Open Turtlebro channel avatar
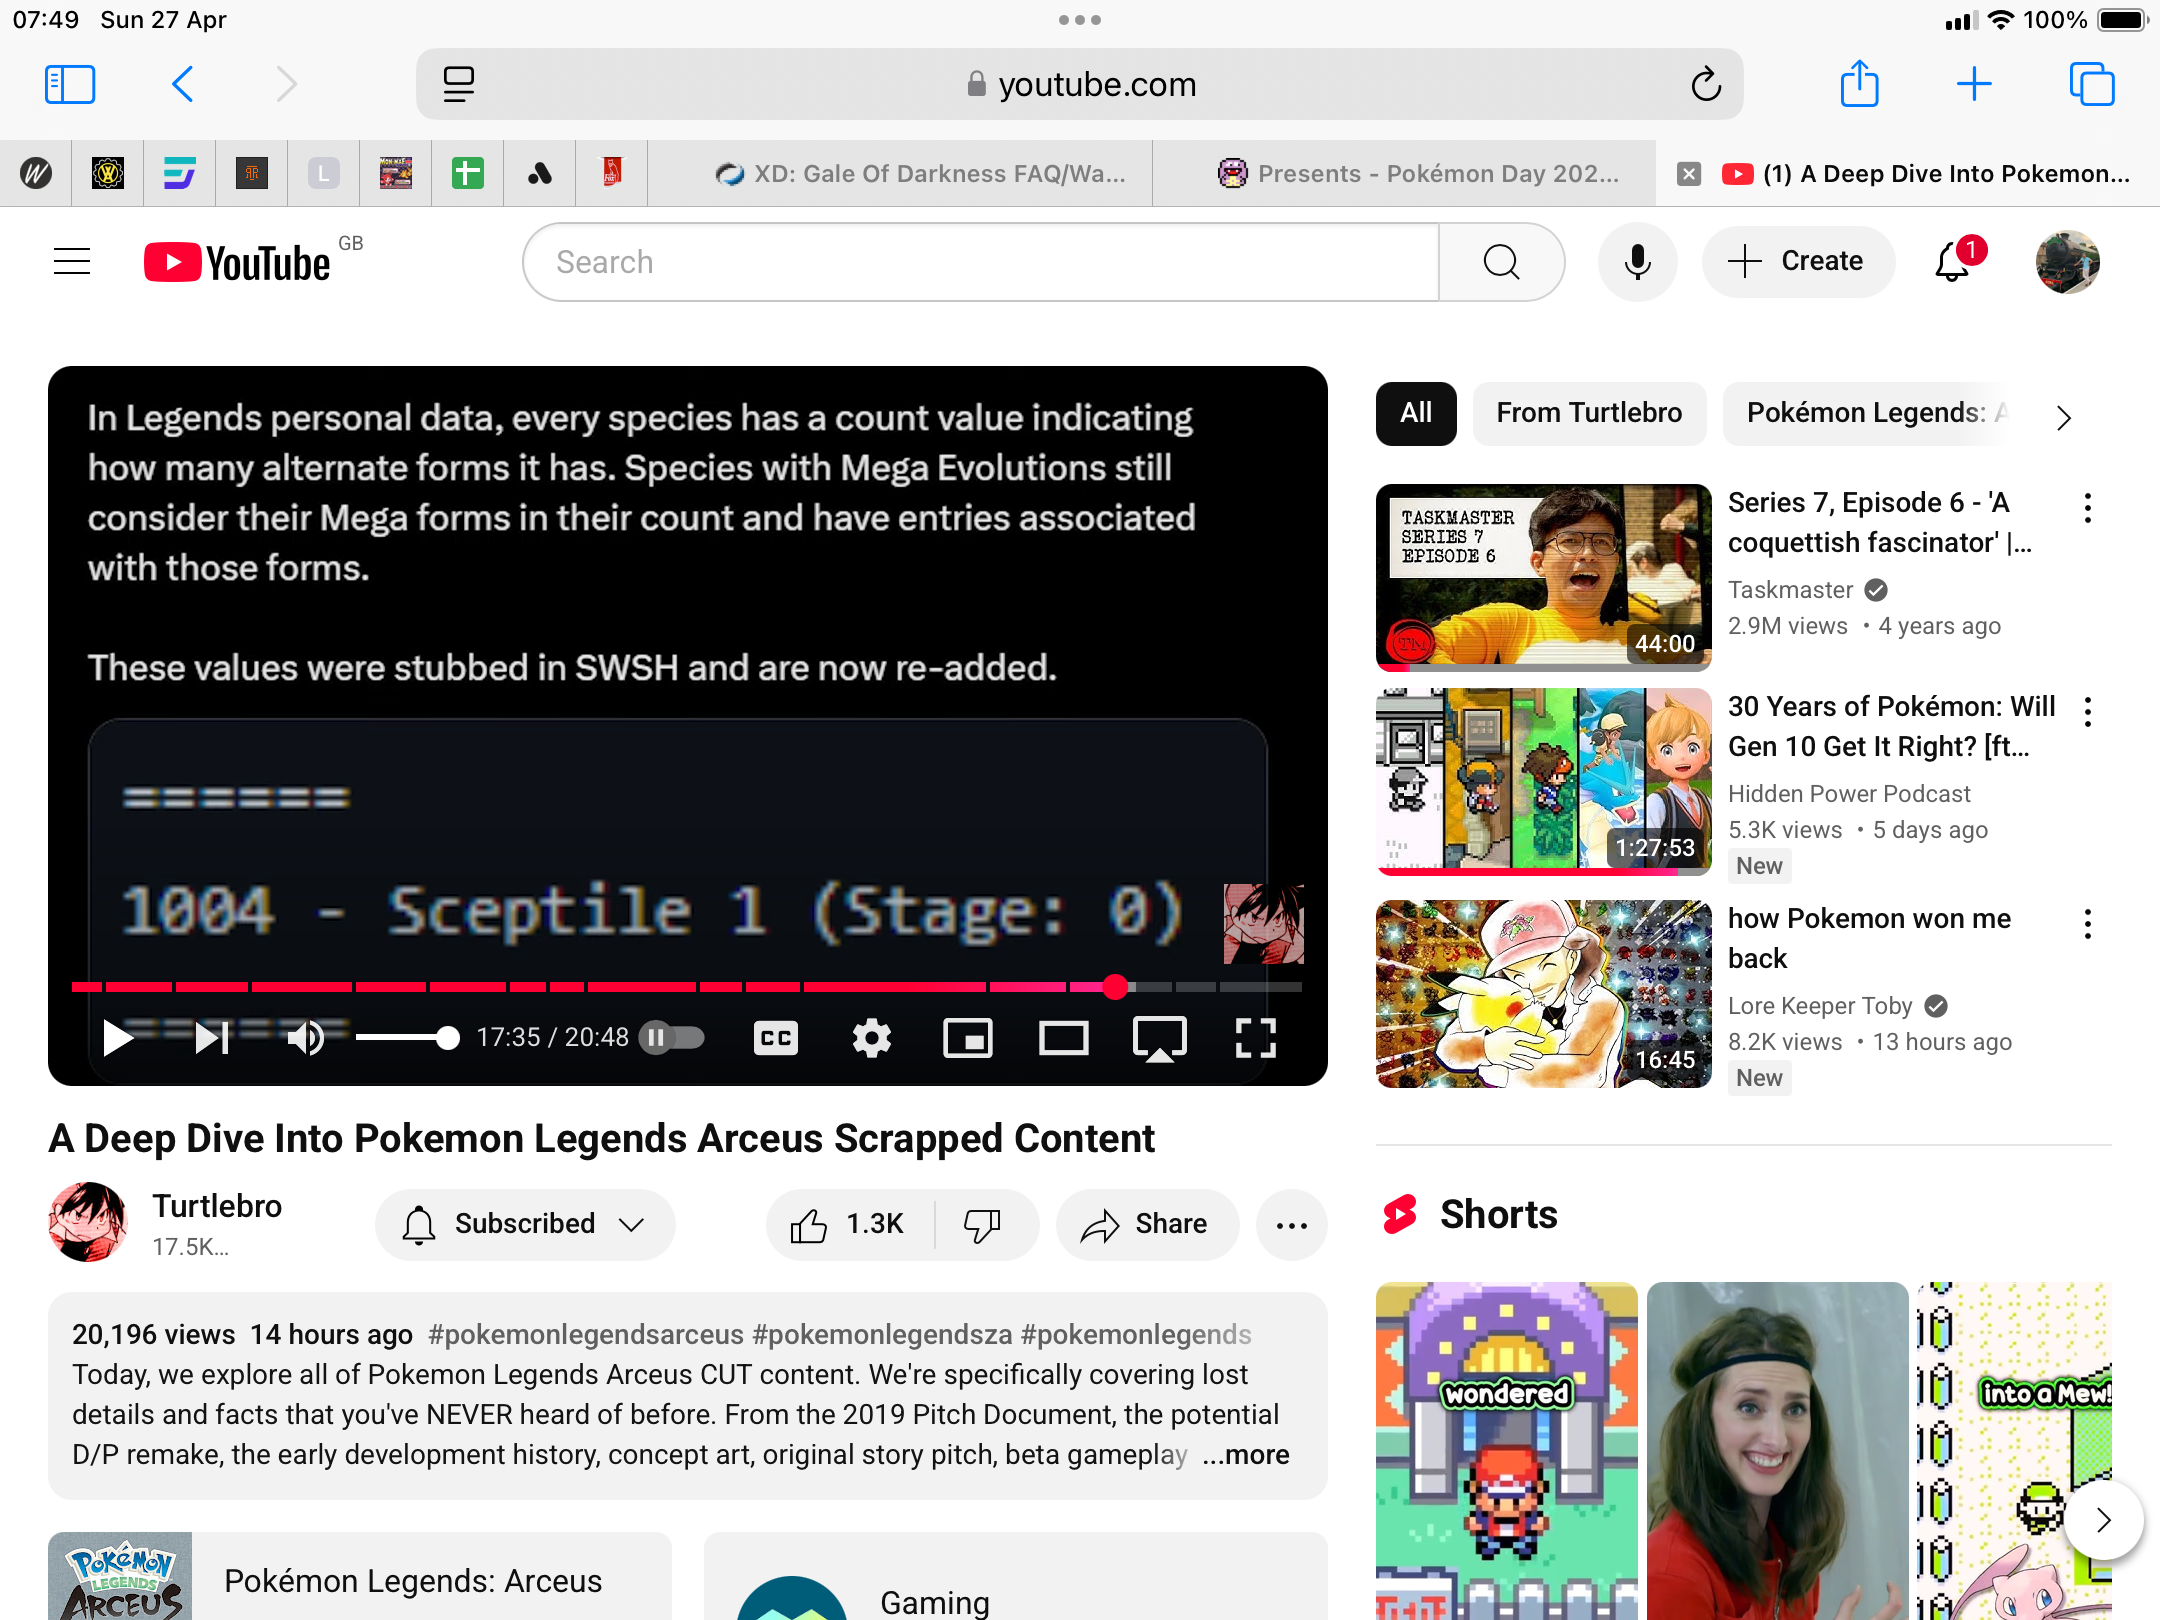Screen dimensions: 2160x1620 click(88, 1222)
